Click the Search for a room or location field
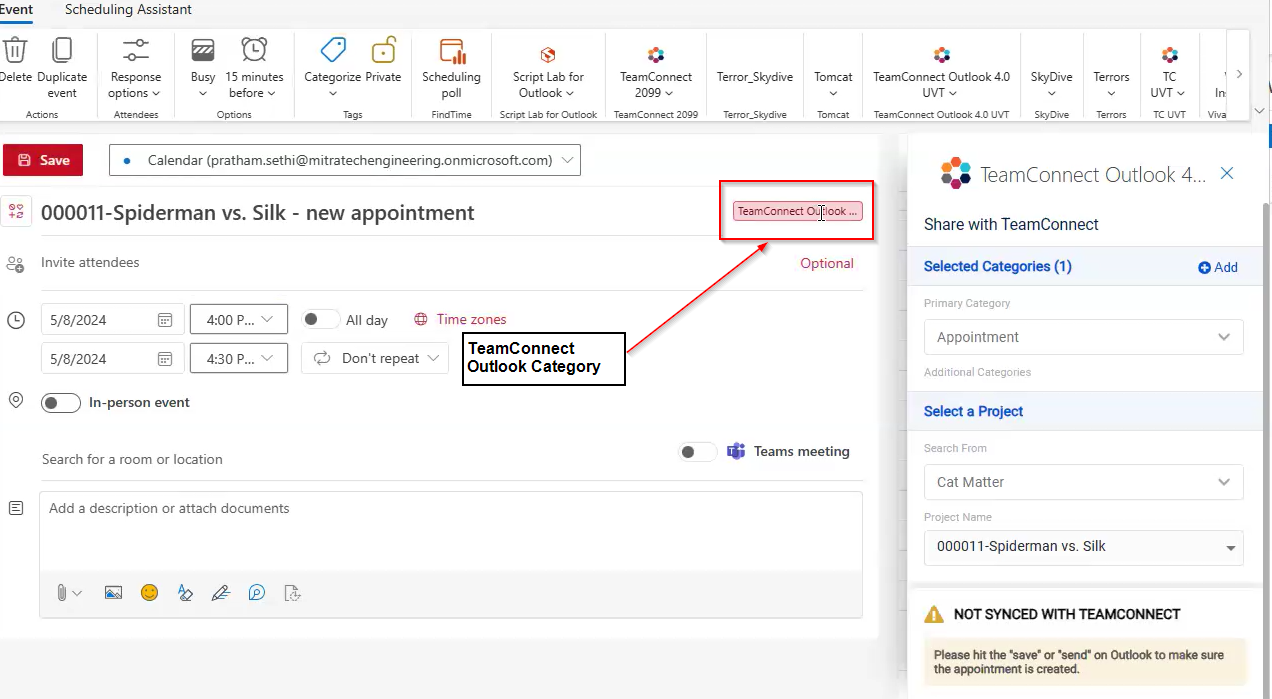The image size is (1272, 699). 132,459
